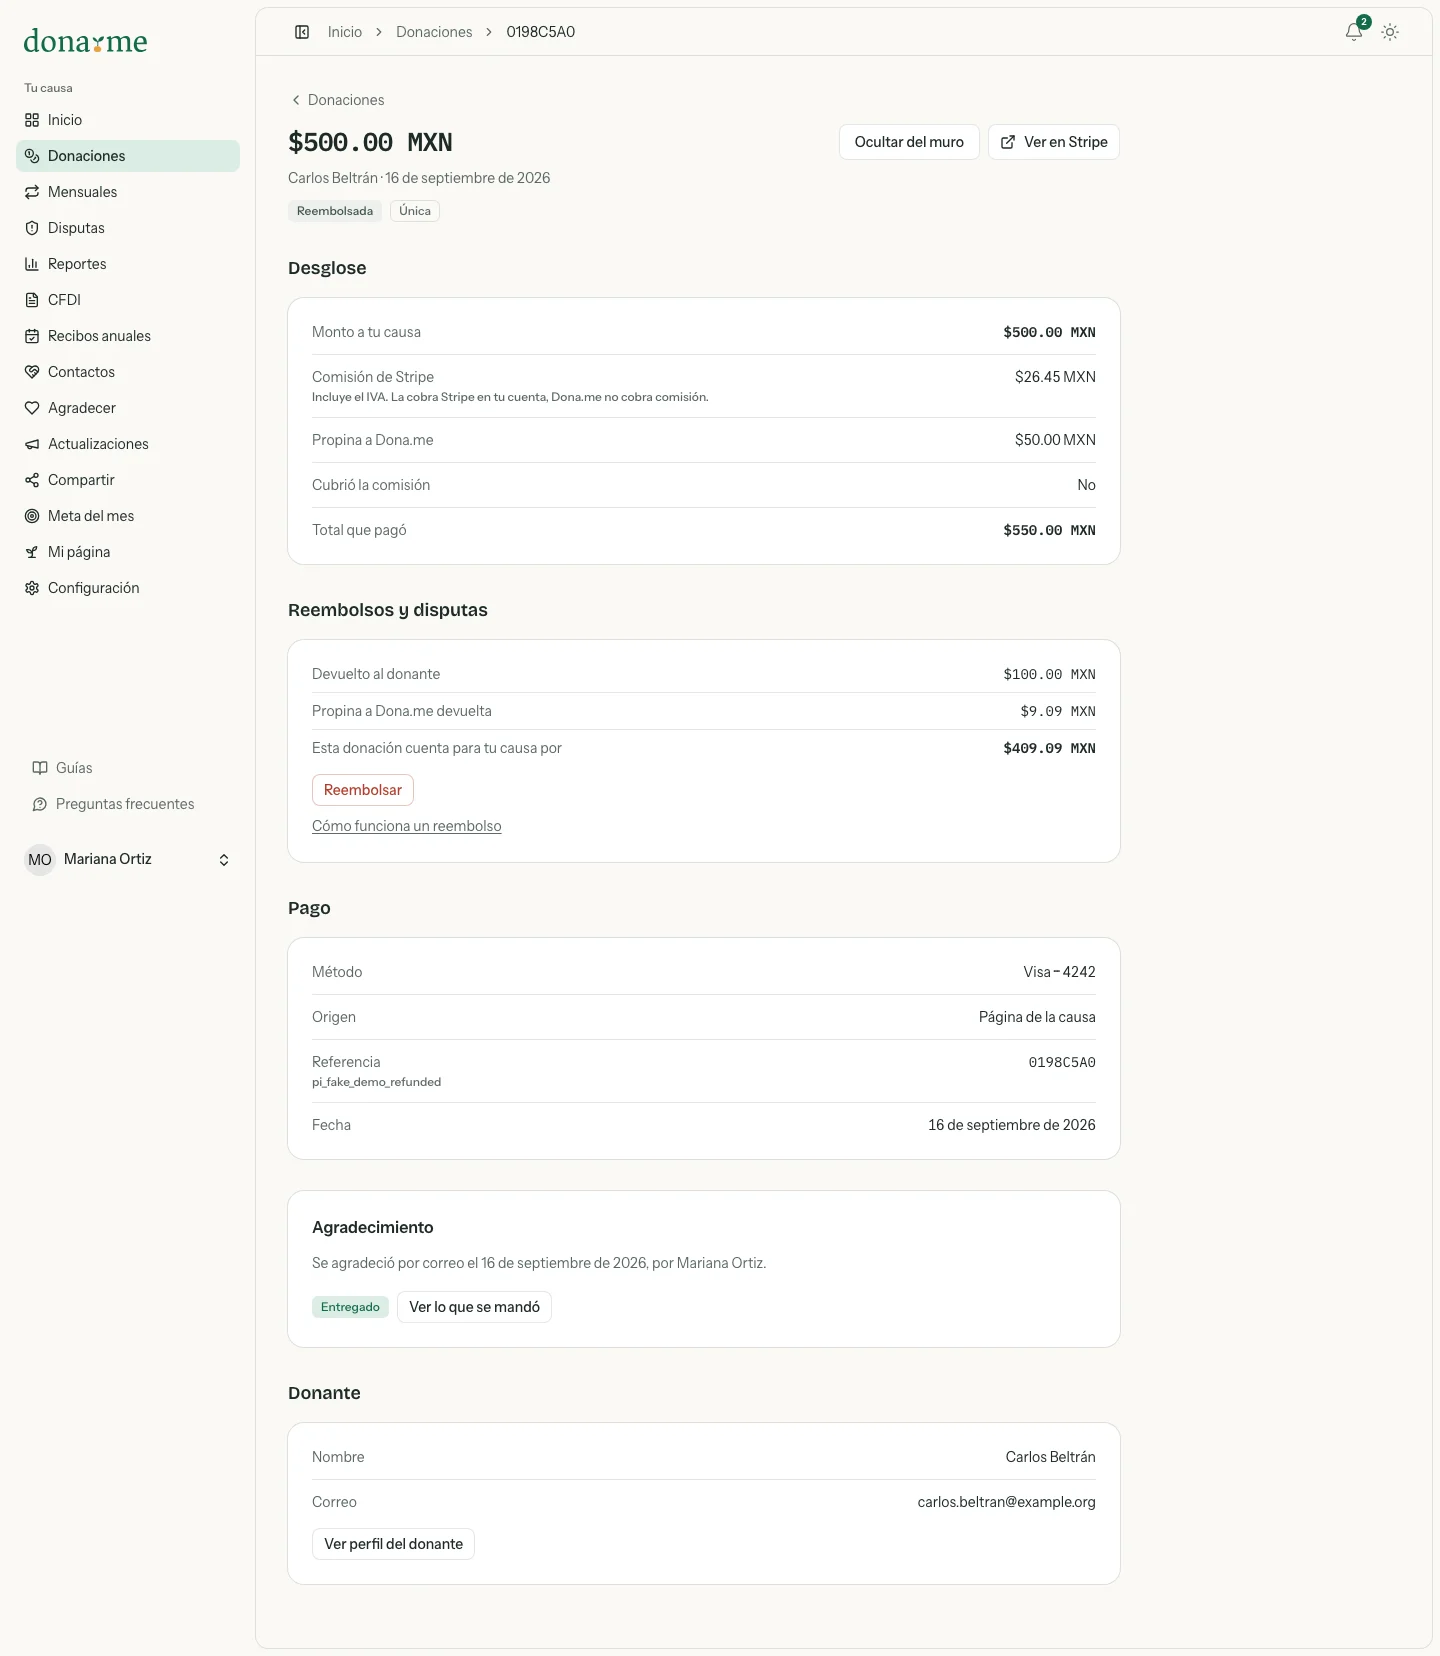Click the Ver lo que se mandó button
The width and height of the screenshot is (1440, 1656).
tap(474, 1307)
